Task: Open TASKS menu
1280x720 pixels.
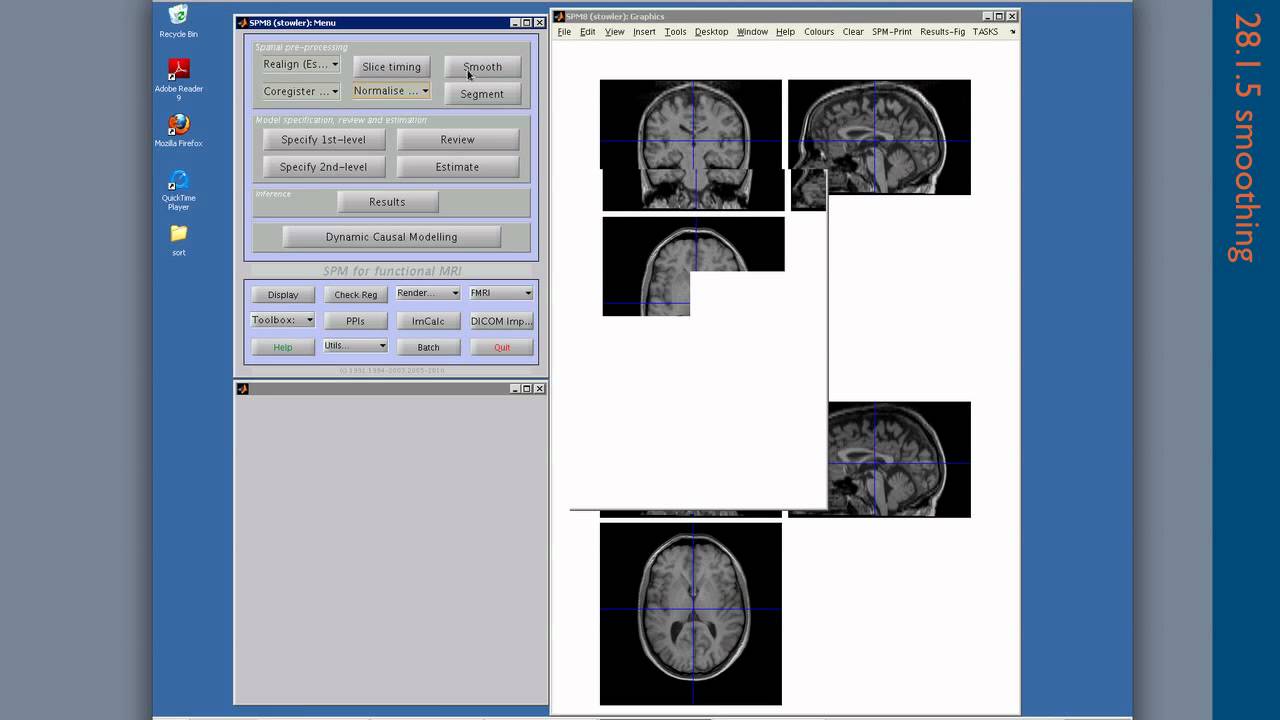Action: (x=985, y=32)
